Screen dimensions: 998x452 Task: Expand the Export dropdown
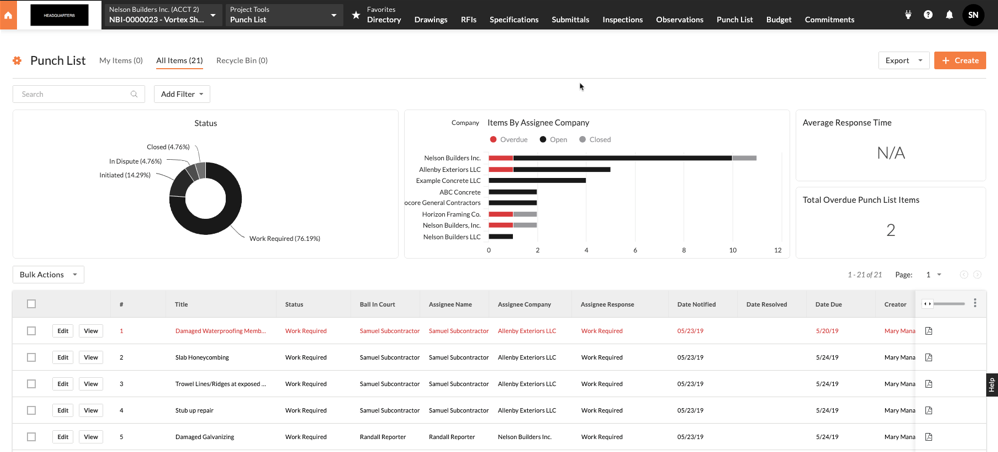[x=903, y=60]
